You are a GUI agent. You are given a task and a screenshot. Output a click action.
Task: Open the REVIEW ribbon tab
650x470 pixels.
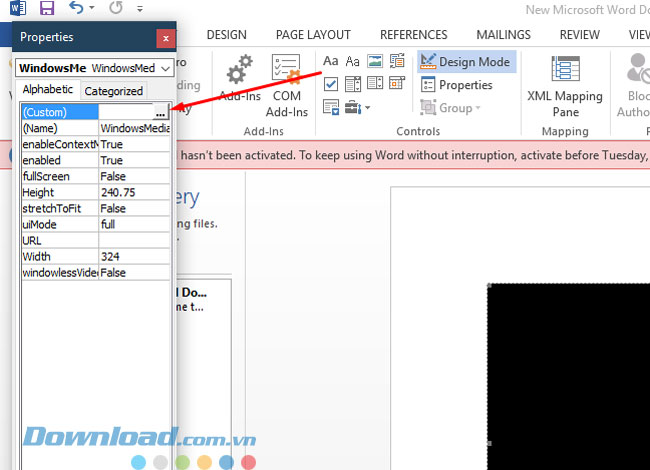click(580, 35)
